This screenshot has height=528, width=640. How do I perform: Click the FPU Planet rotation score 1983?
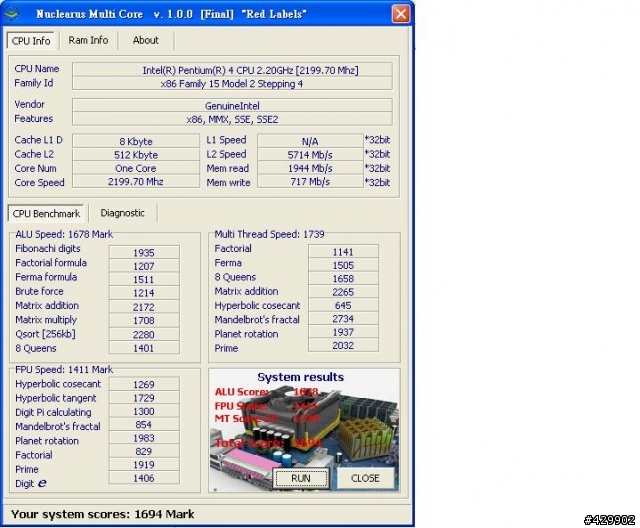pyautogui.click(x=144, y=438)
